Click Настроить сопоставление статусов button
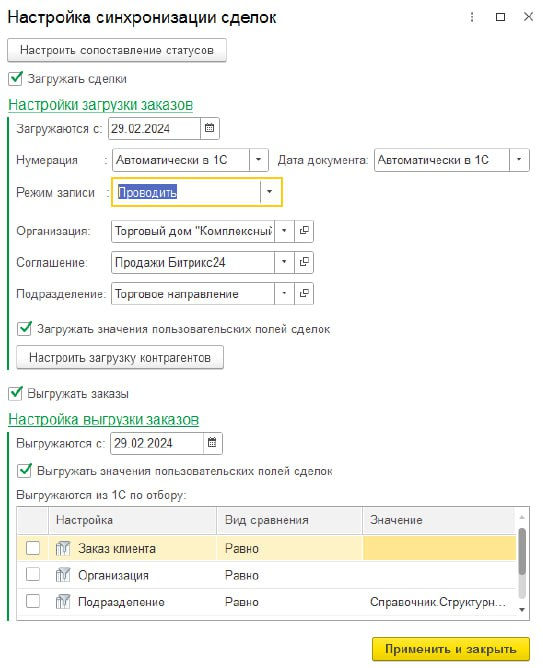This screenshot has width=543, height=668. pyautogui.click(x=117, y=50)
